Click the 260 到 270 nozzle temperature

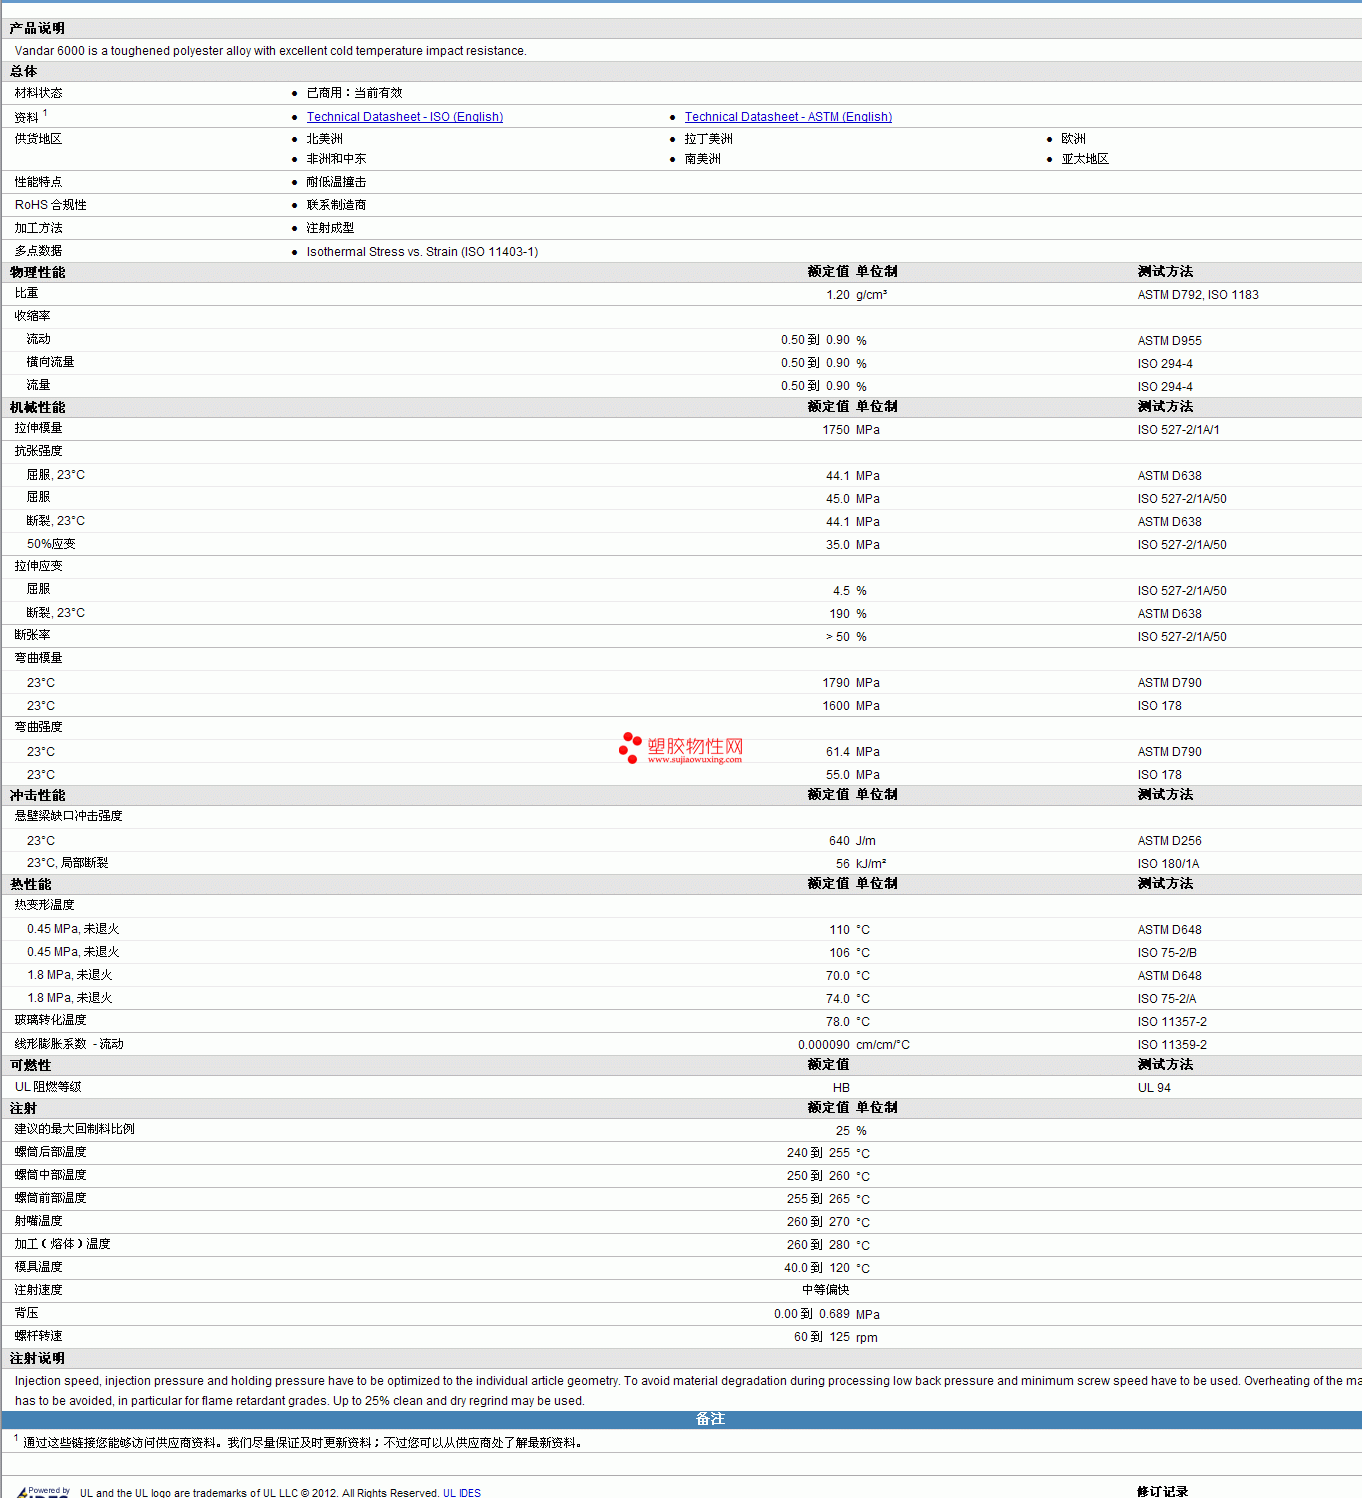[818, 1223]
